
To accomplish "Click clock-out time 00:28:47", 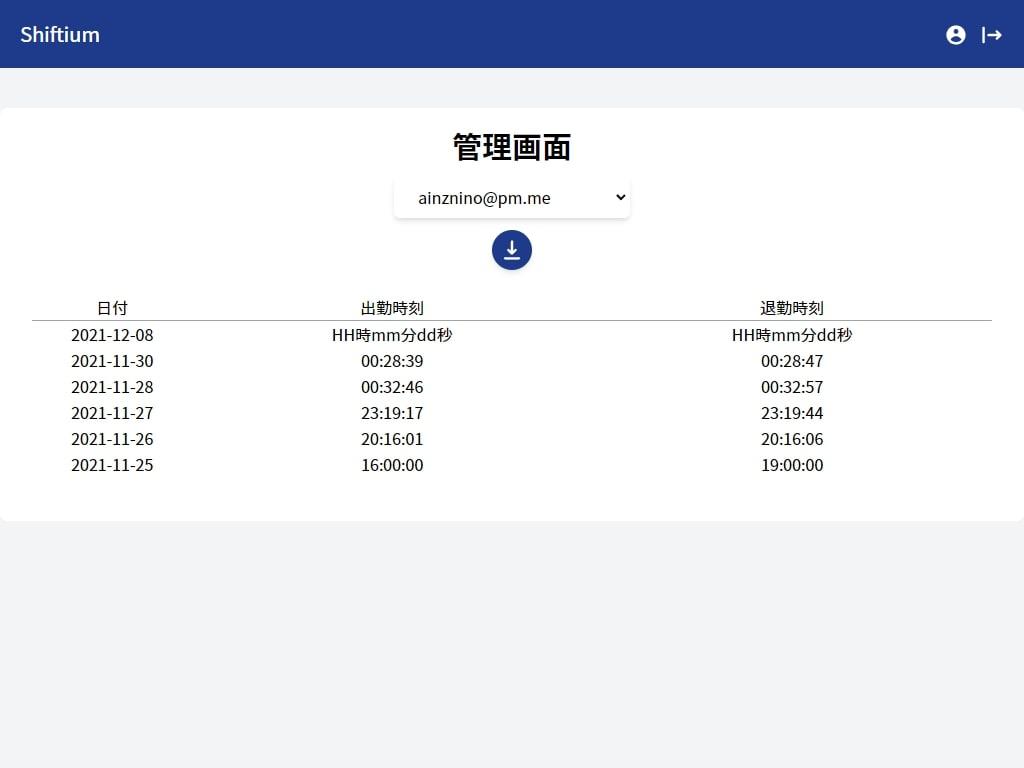I will tap(792, 361).
